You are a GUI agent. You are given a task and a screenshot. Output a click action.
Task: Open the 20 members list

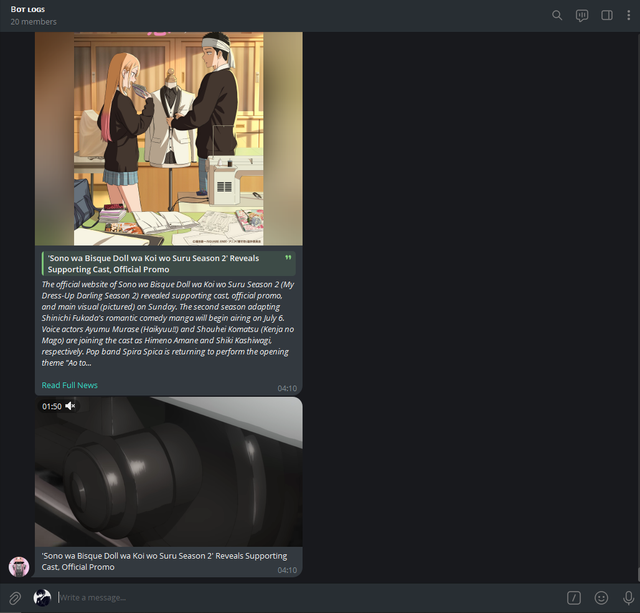pyautogui.click(x=33, y=22)
